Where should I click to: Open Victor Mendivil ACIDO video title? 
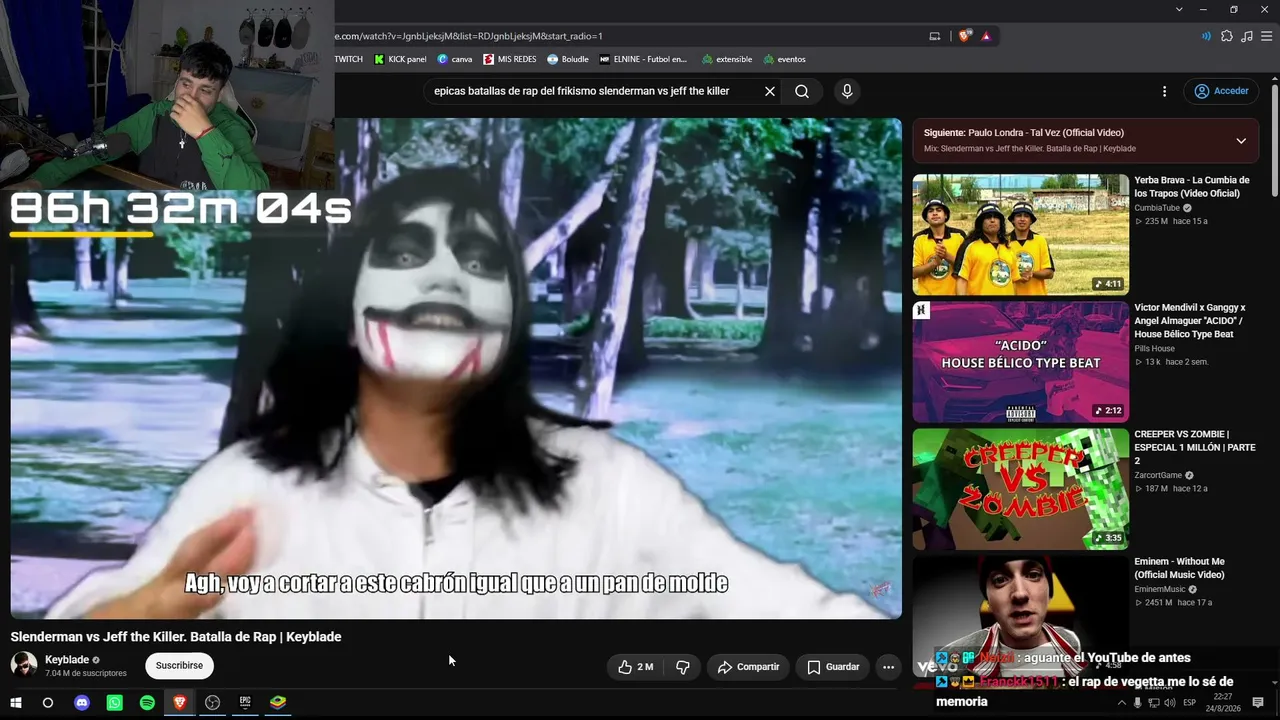[x=1190, y=321]
